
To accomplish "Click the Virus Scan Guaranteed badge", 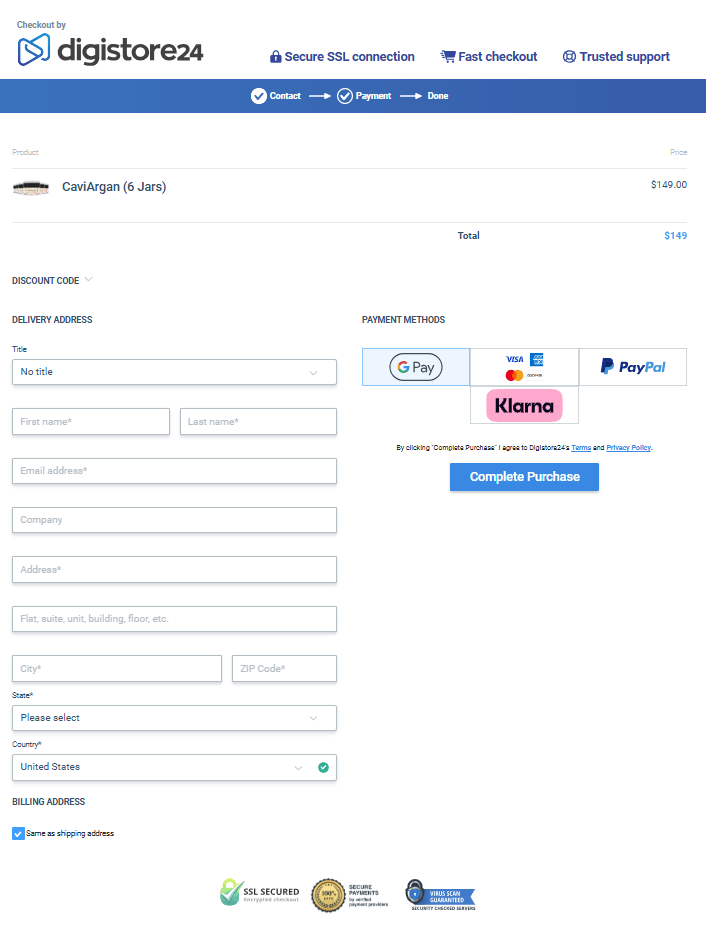I will [x=440, y=894].
